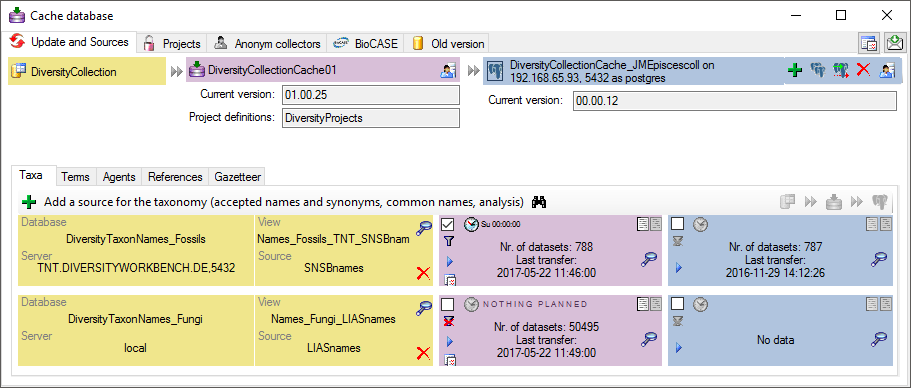View the 50495 datasets with the magnifier
The width and height of the screenshot is (911, 388).
pyautogui.click(x=648, y=339)
